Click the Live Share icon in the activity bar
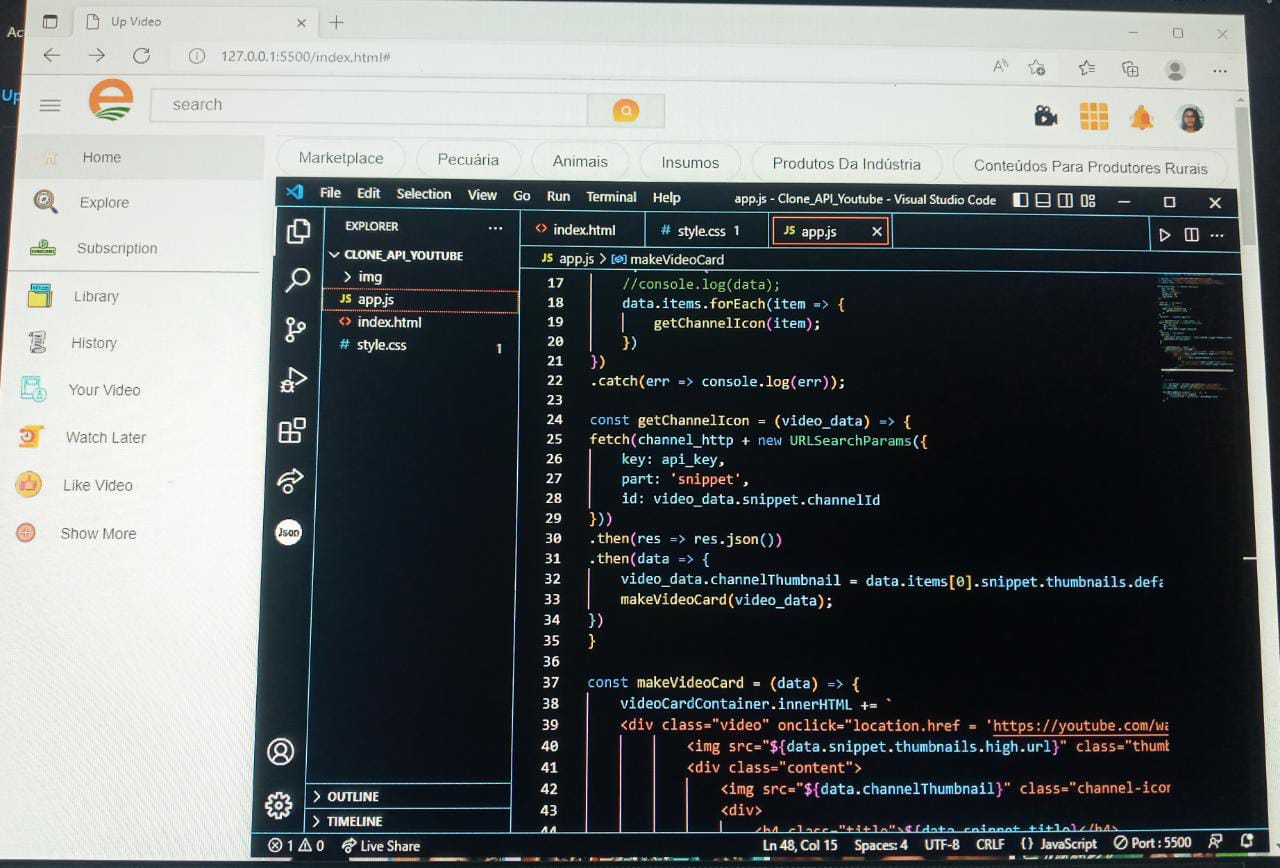This screenshot has width=1280, height=868. click(289, 481)
